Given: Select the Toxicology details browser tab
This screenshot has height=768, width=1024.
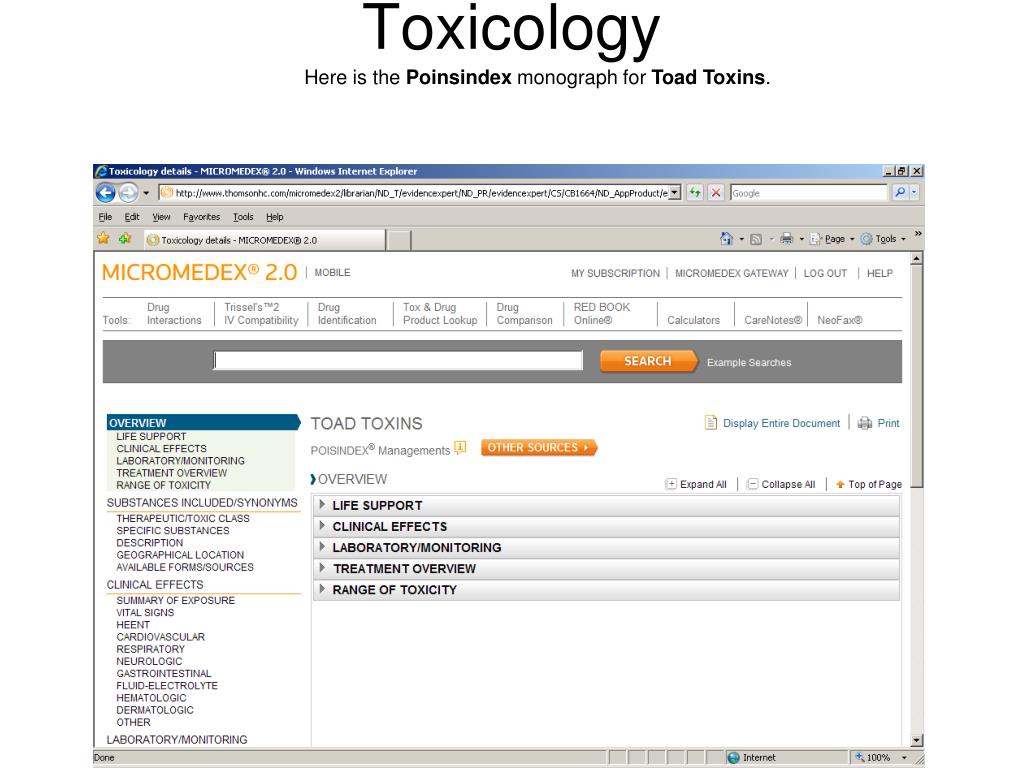Looking at the screenshot, I should pos(264,240).
